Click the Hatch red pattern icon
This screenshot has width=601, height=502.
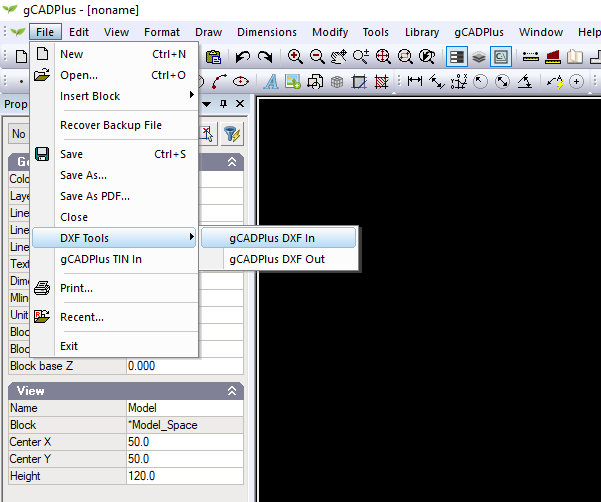(x=381, y=81)
